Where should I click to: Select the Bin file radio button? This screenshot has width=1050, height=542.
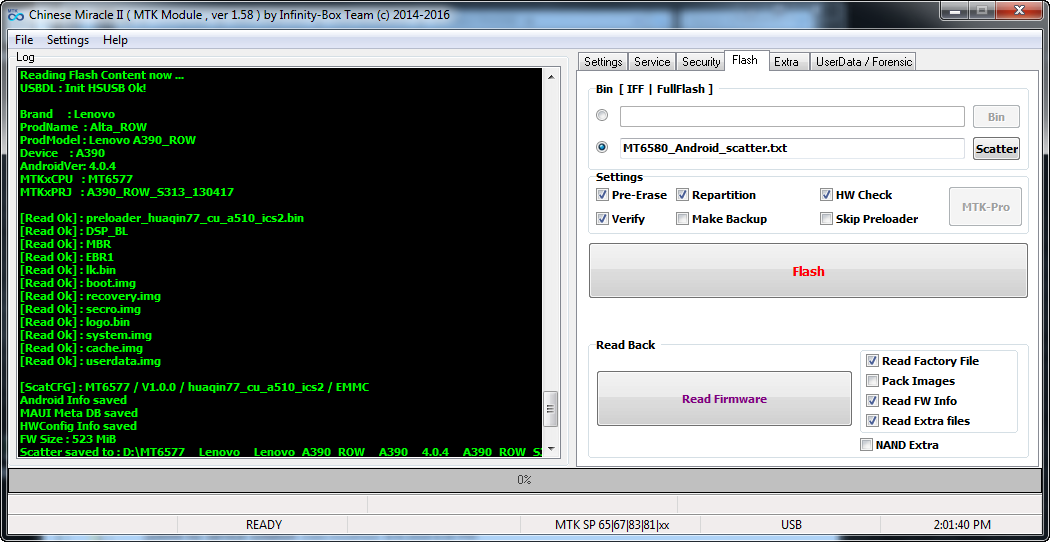pos(602,115)
